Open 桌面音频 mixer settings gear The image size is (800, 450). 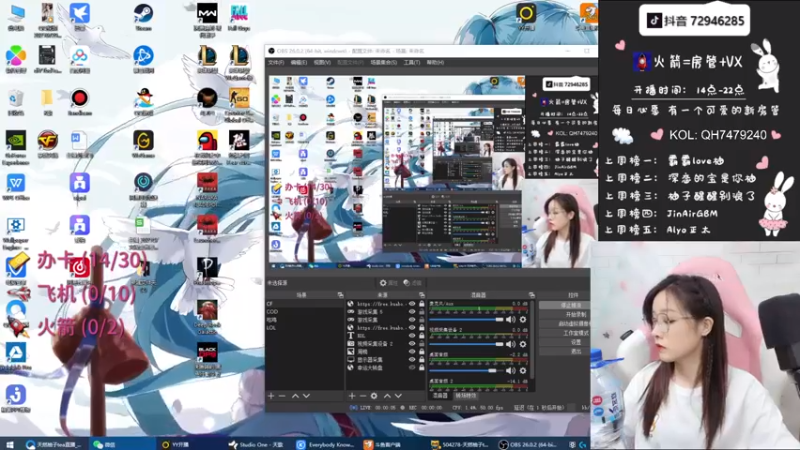coord(523,371)
